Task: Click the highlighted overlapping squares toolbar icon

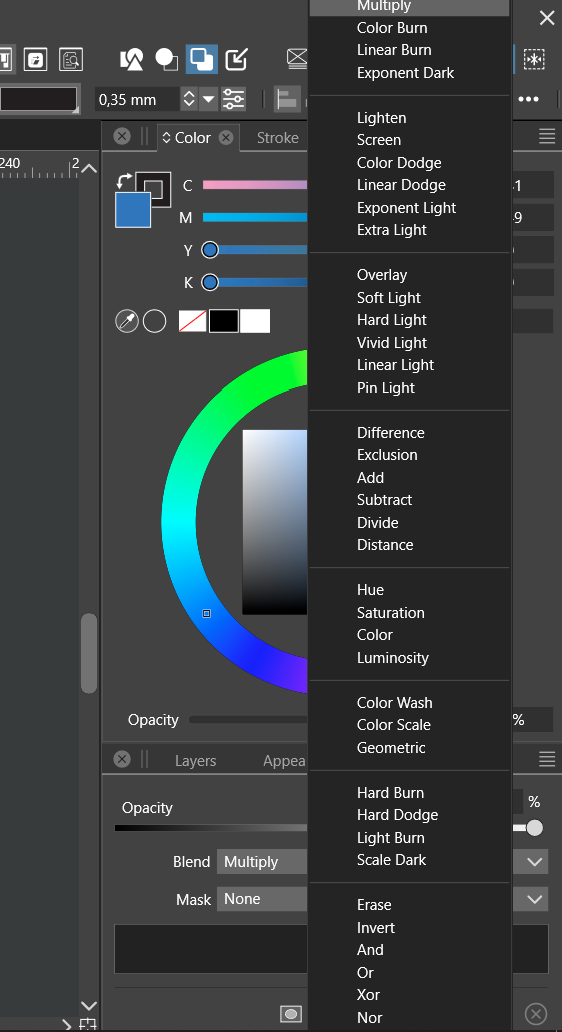Action: [x=202, y=59]
